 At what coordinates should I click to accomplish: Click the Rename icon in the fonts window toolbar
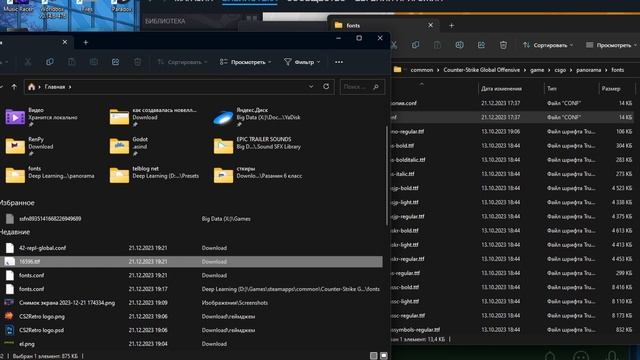[459, 45]
